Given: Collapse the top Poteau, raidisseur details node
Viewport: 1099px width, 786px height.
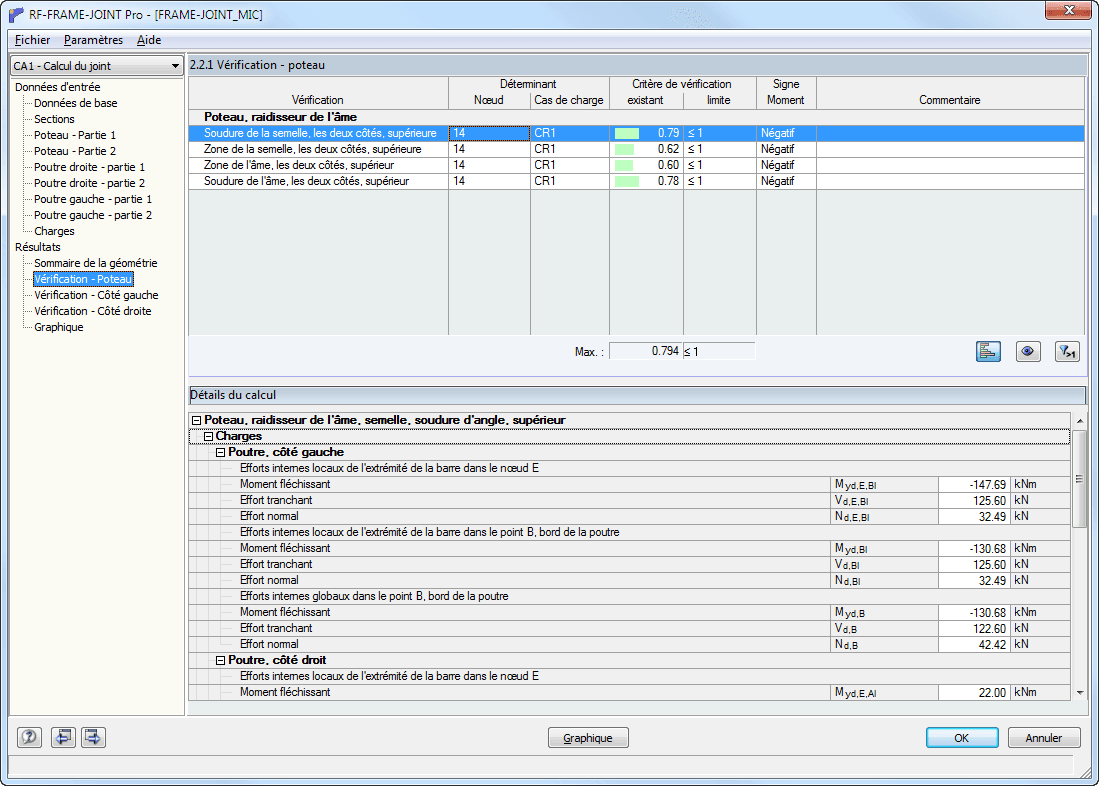Looking at the screenshot, I should click(x=196, y=420).
